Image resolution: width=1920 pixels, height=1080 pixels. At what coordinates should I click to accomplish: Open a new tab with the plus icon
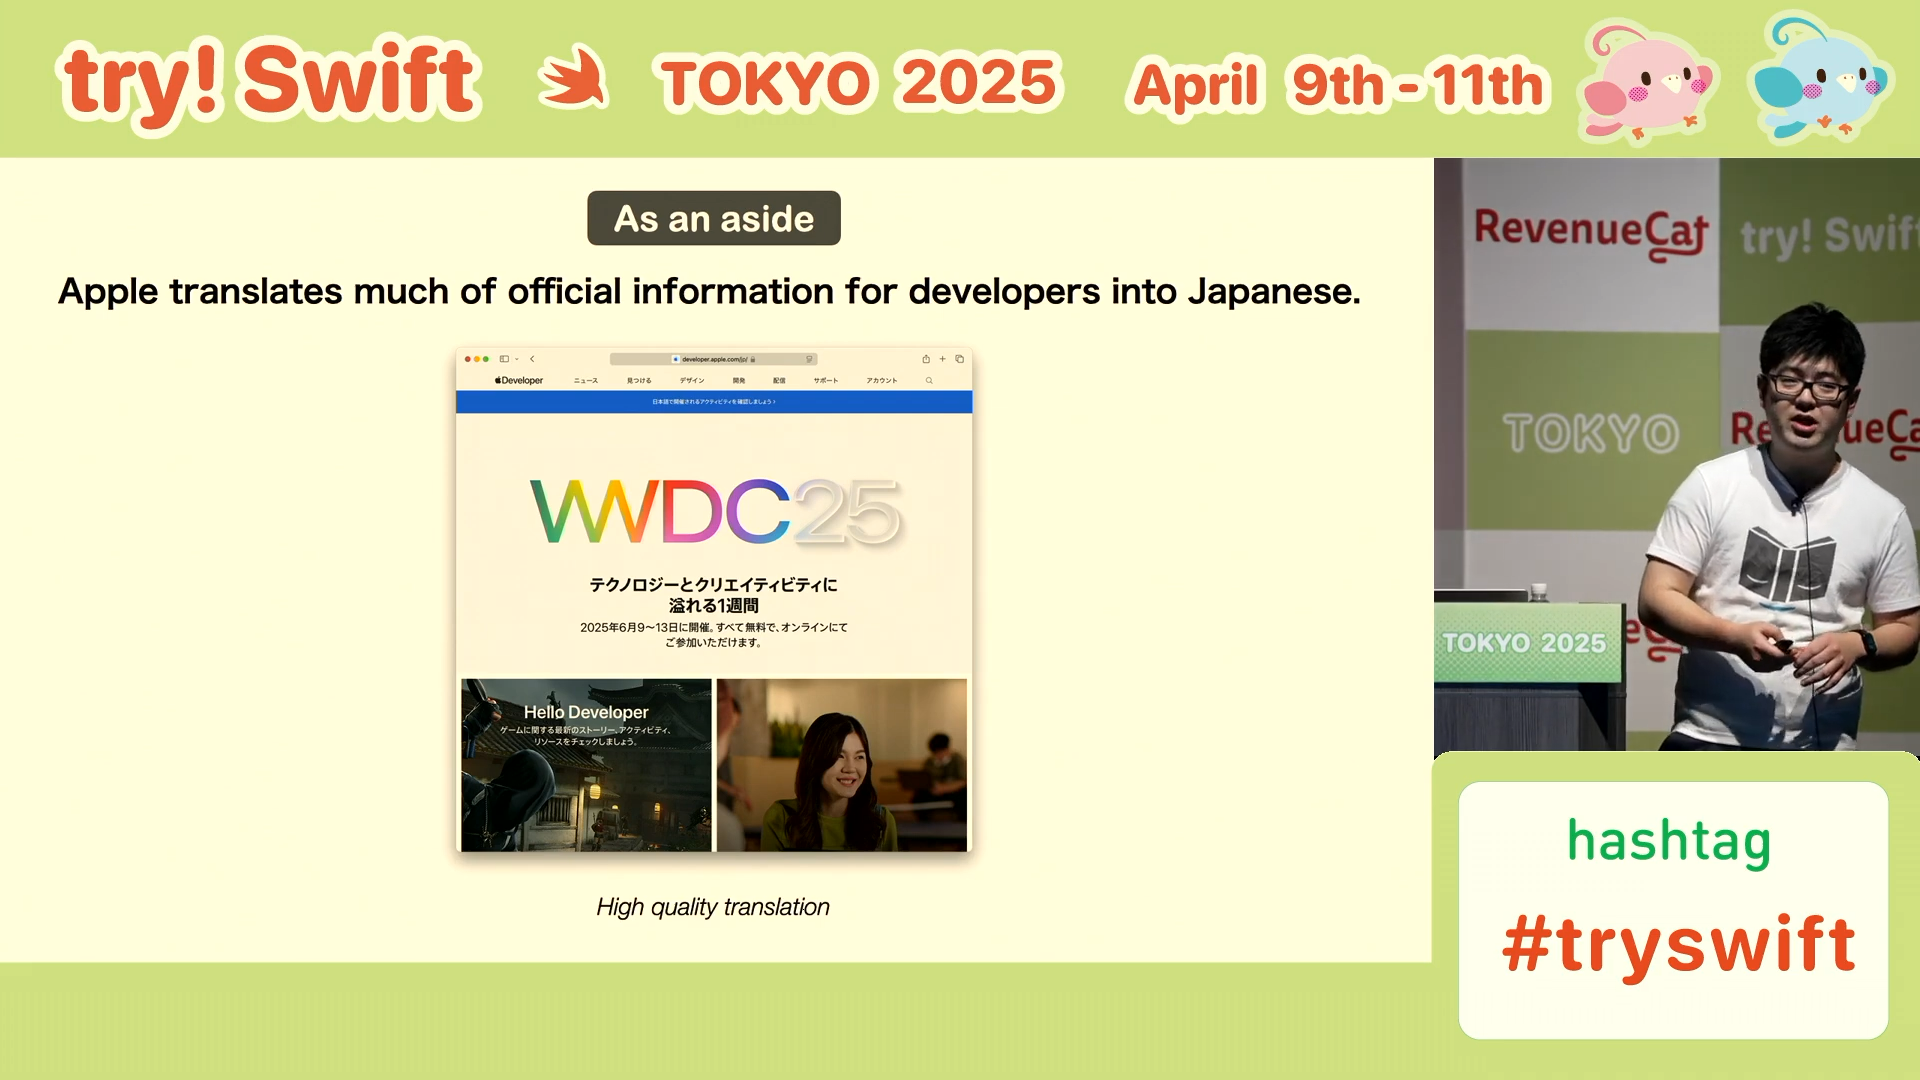pos(941,359)
